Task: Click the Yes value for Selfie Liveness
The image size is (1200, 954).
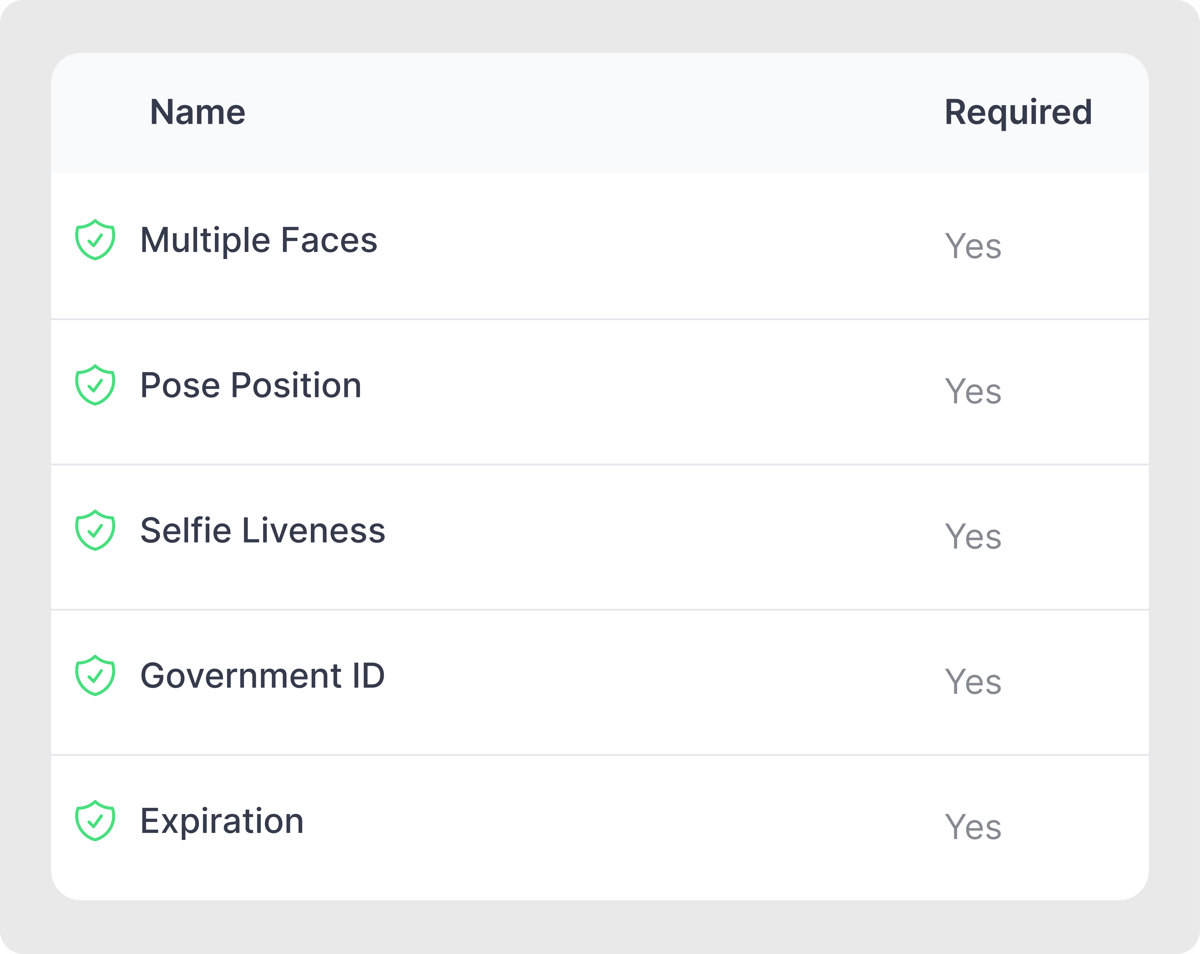Action: click(x=973, y=536)
